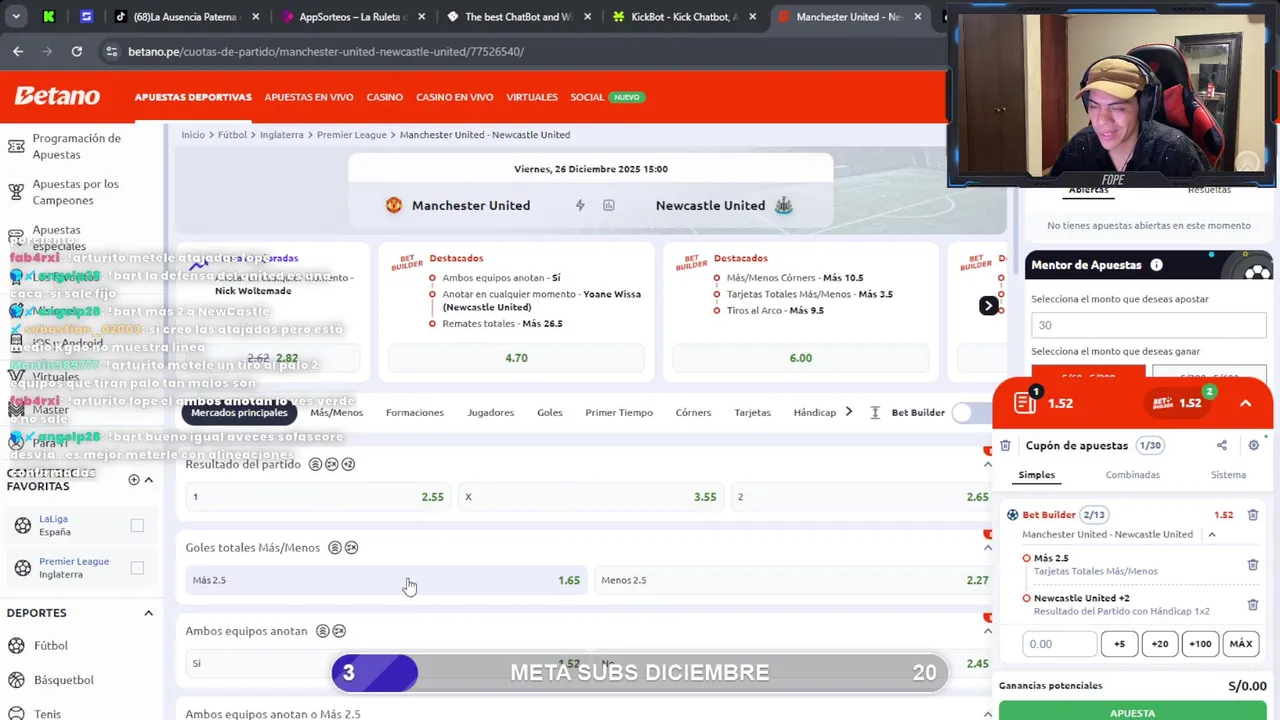Viewport: 1280px width, 720px height.
Task: Go back using browser back arrow
Action: pyautogui.click(x=18, y=51)
